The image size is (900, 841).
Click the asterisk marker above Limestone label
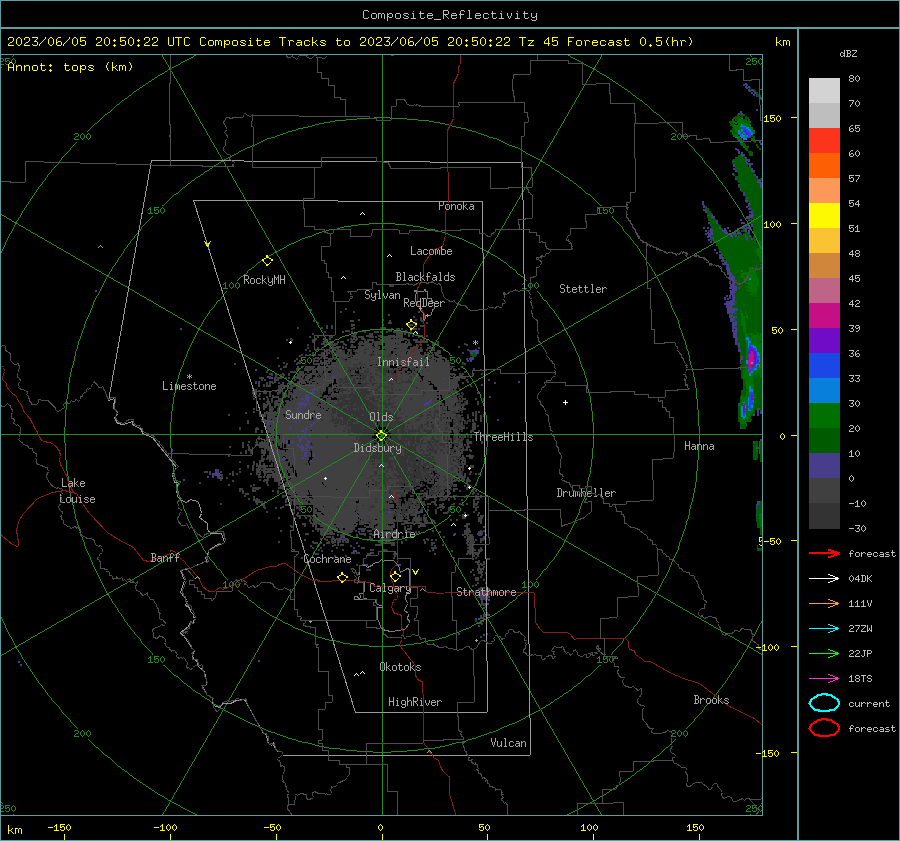click(x=189, y=377)
